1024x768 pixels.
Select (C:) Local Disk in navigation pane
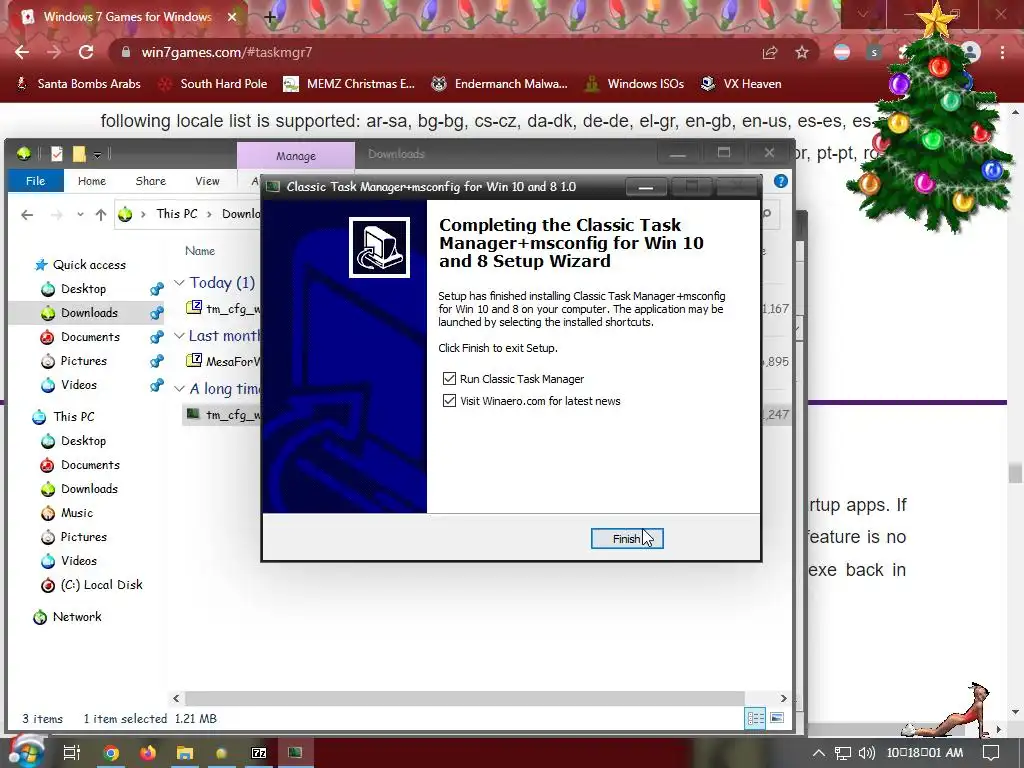(x=101, y=584)
